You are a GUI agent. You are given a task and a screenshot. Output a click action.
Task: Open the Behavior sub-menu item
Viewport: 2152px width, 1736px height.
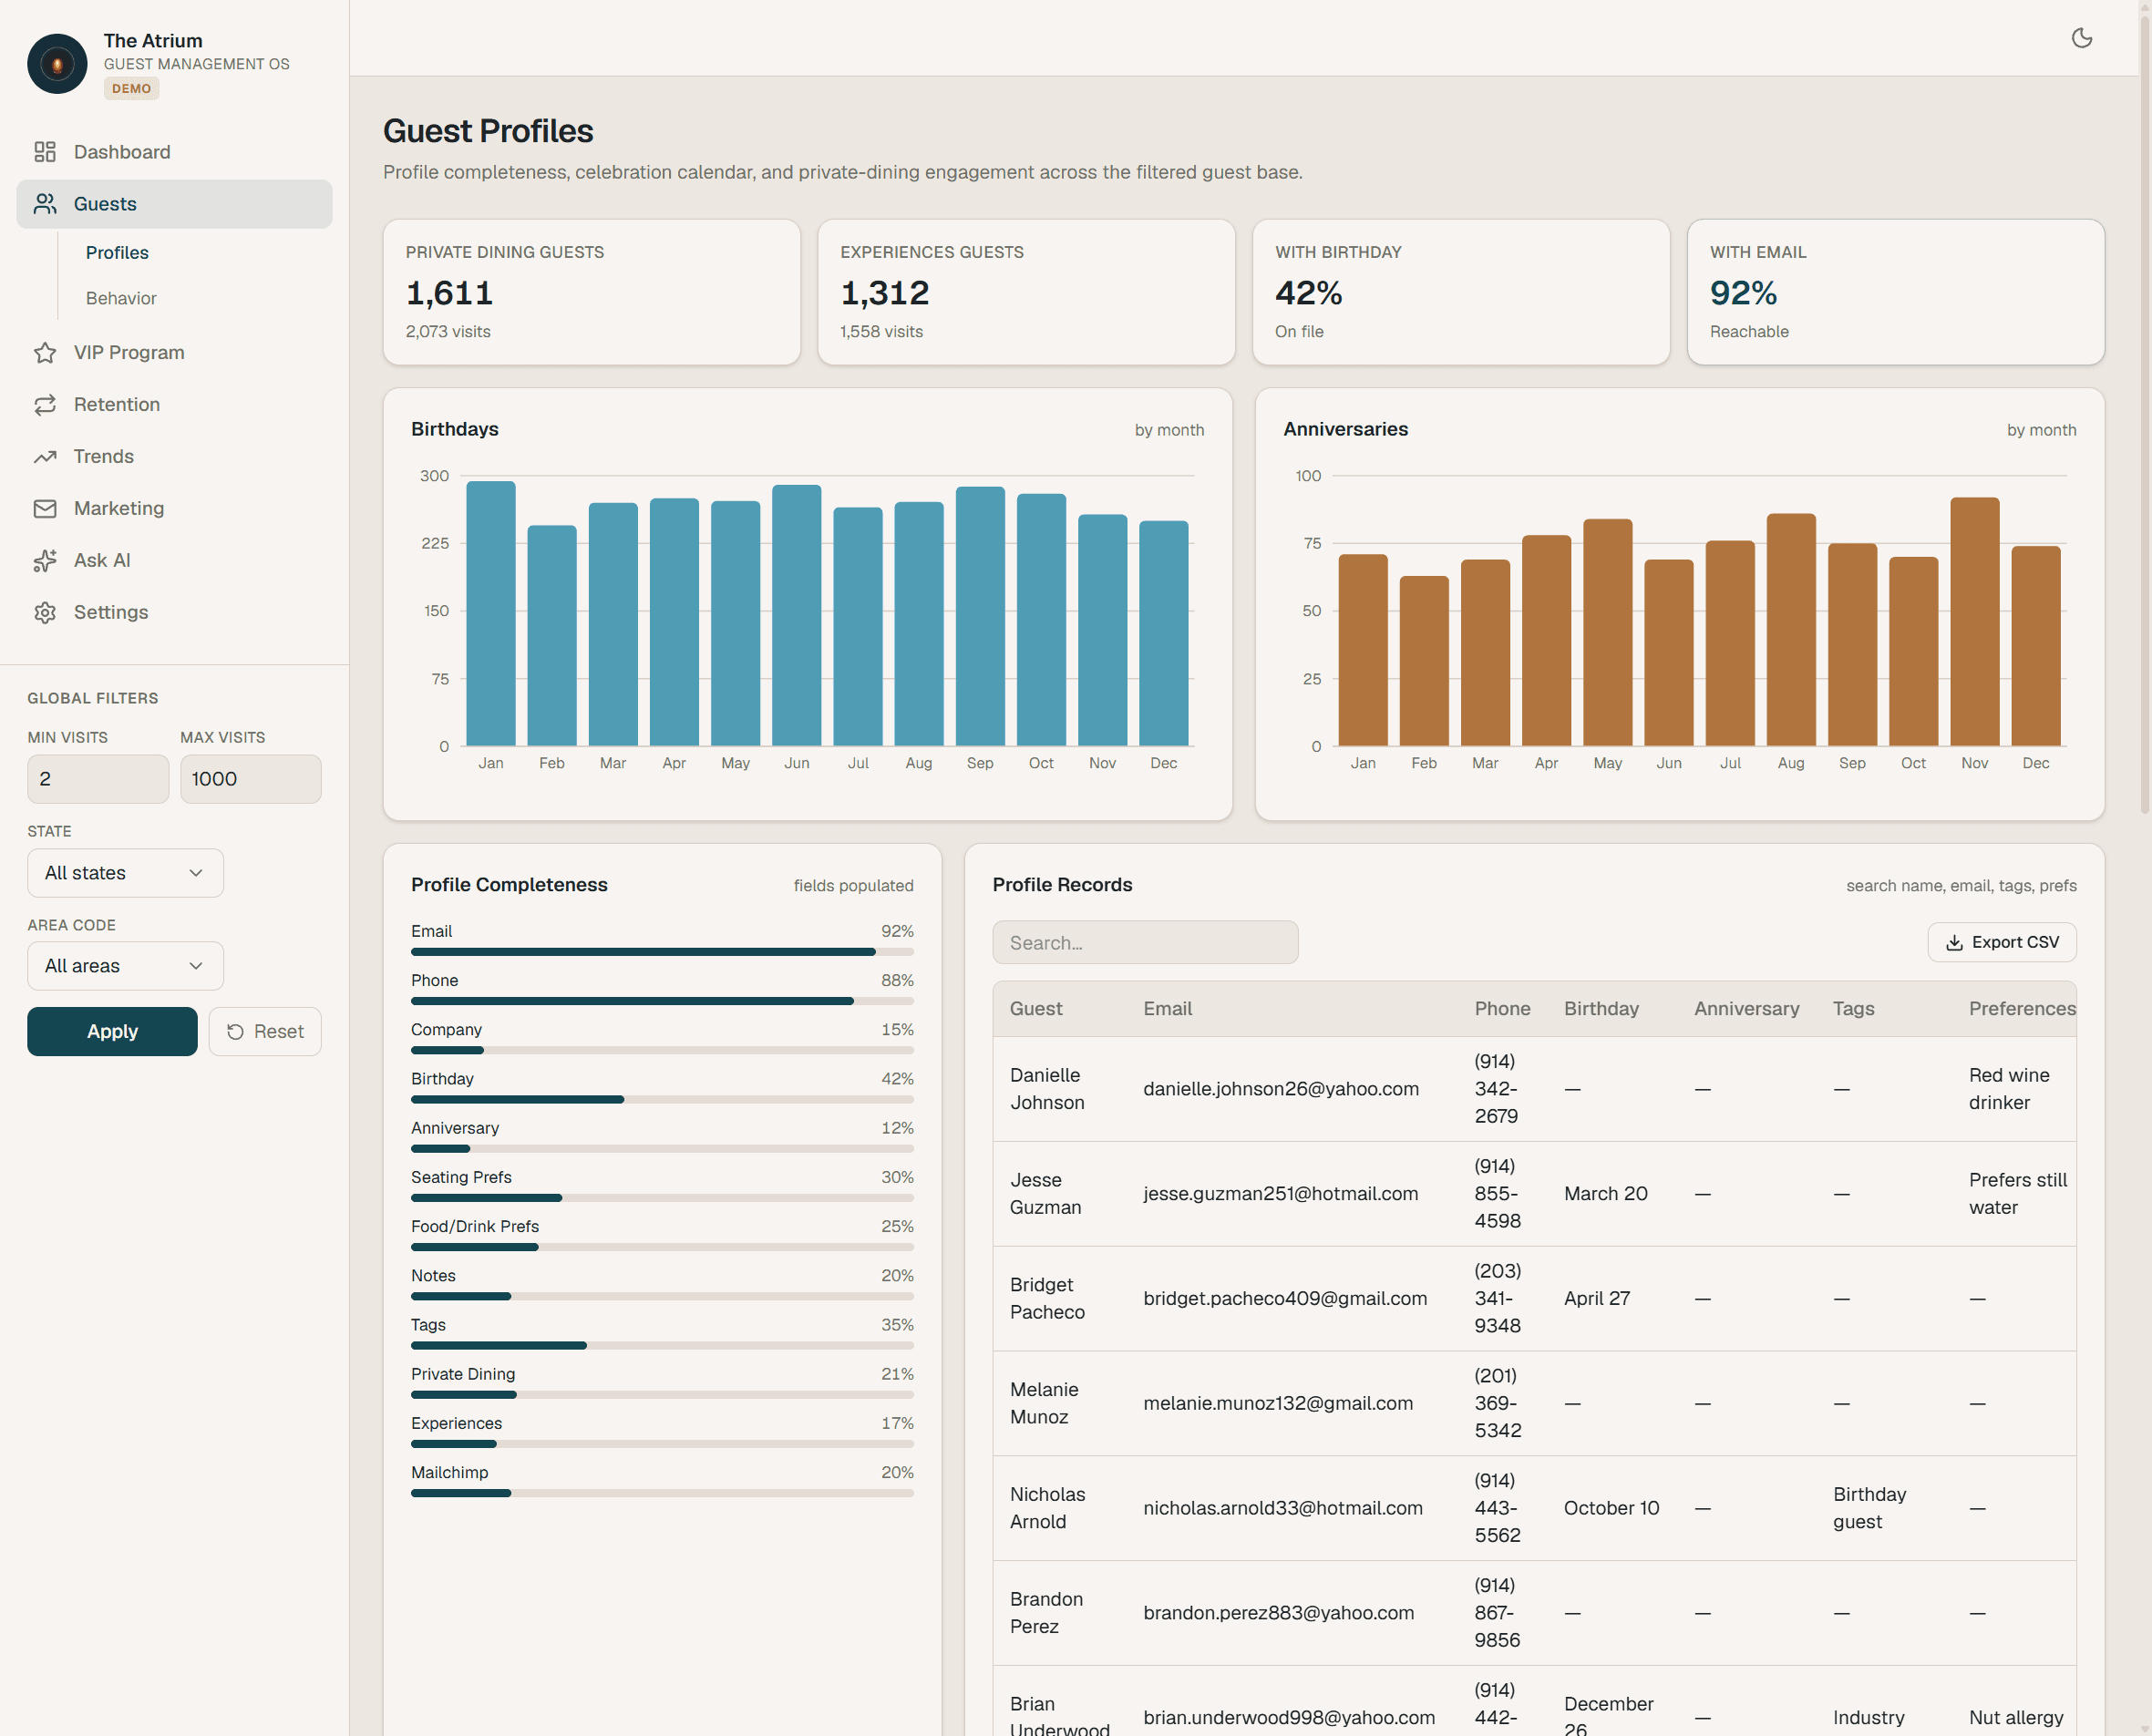(121, 298)
